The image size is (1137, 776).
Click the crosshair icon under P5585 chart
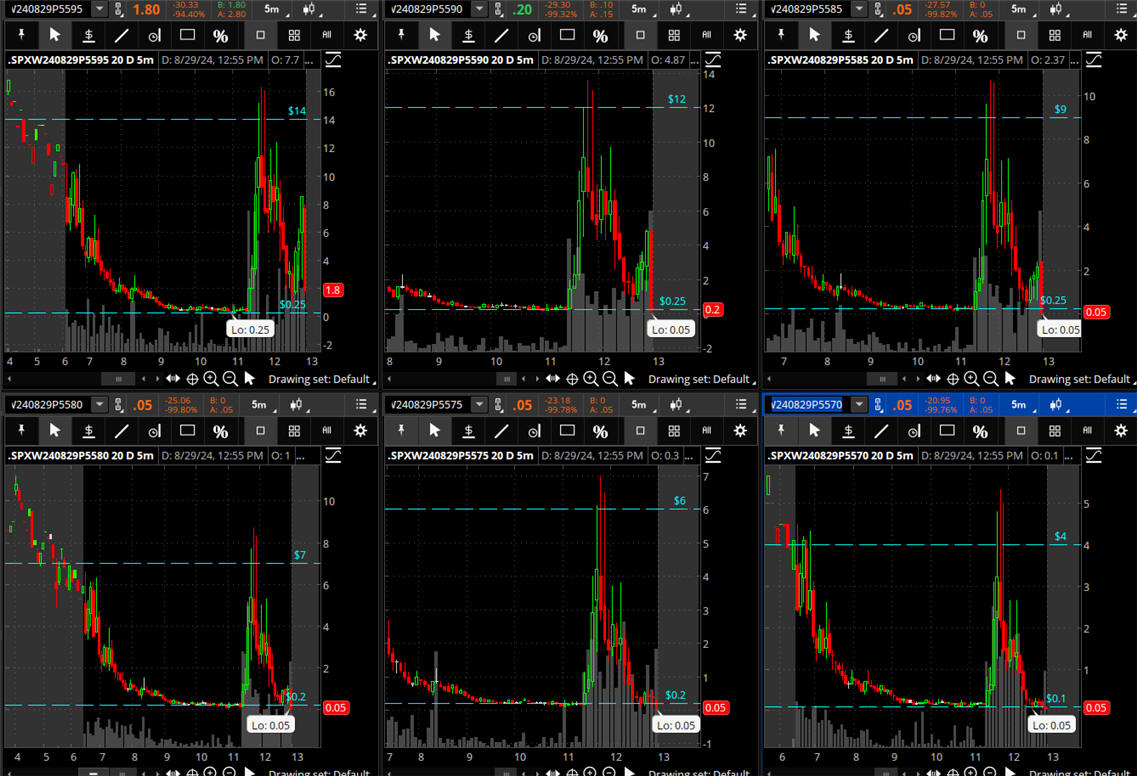(x=953, y=379)
